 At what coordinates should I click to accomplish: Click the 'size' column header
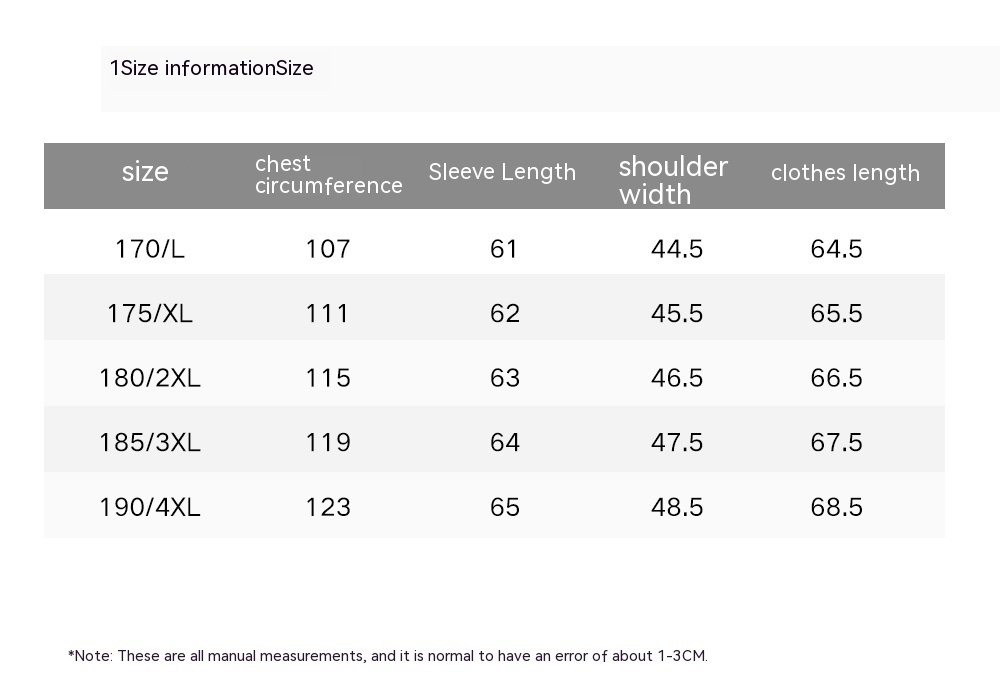pyautogui.click(x=145, y=172)
